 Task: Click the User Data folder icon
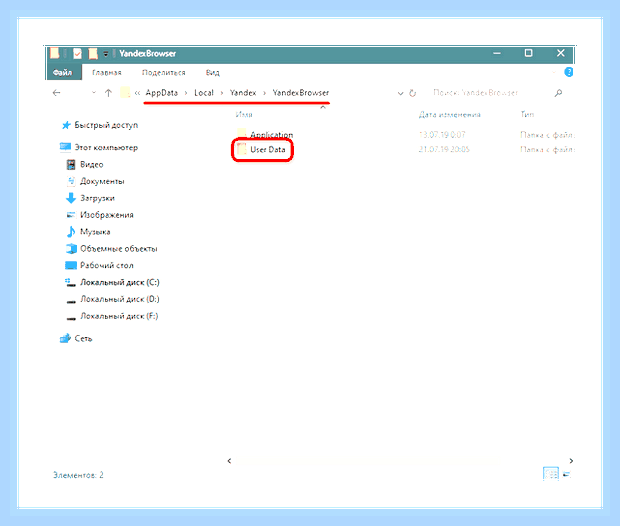tap(242, 149)
